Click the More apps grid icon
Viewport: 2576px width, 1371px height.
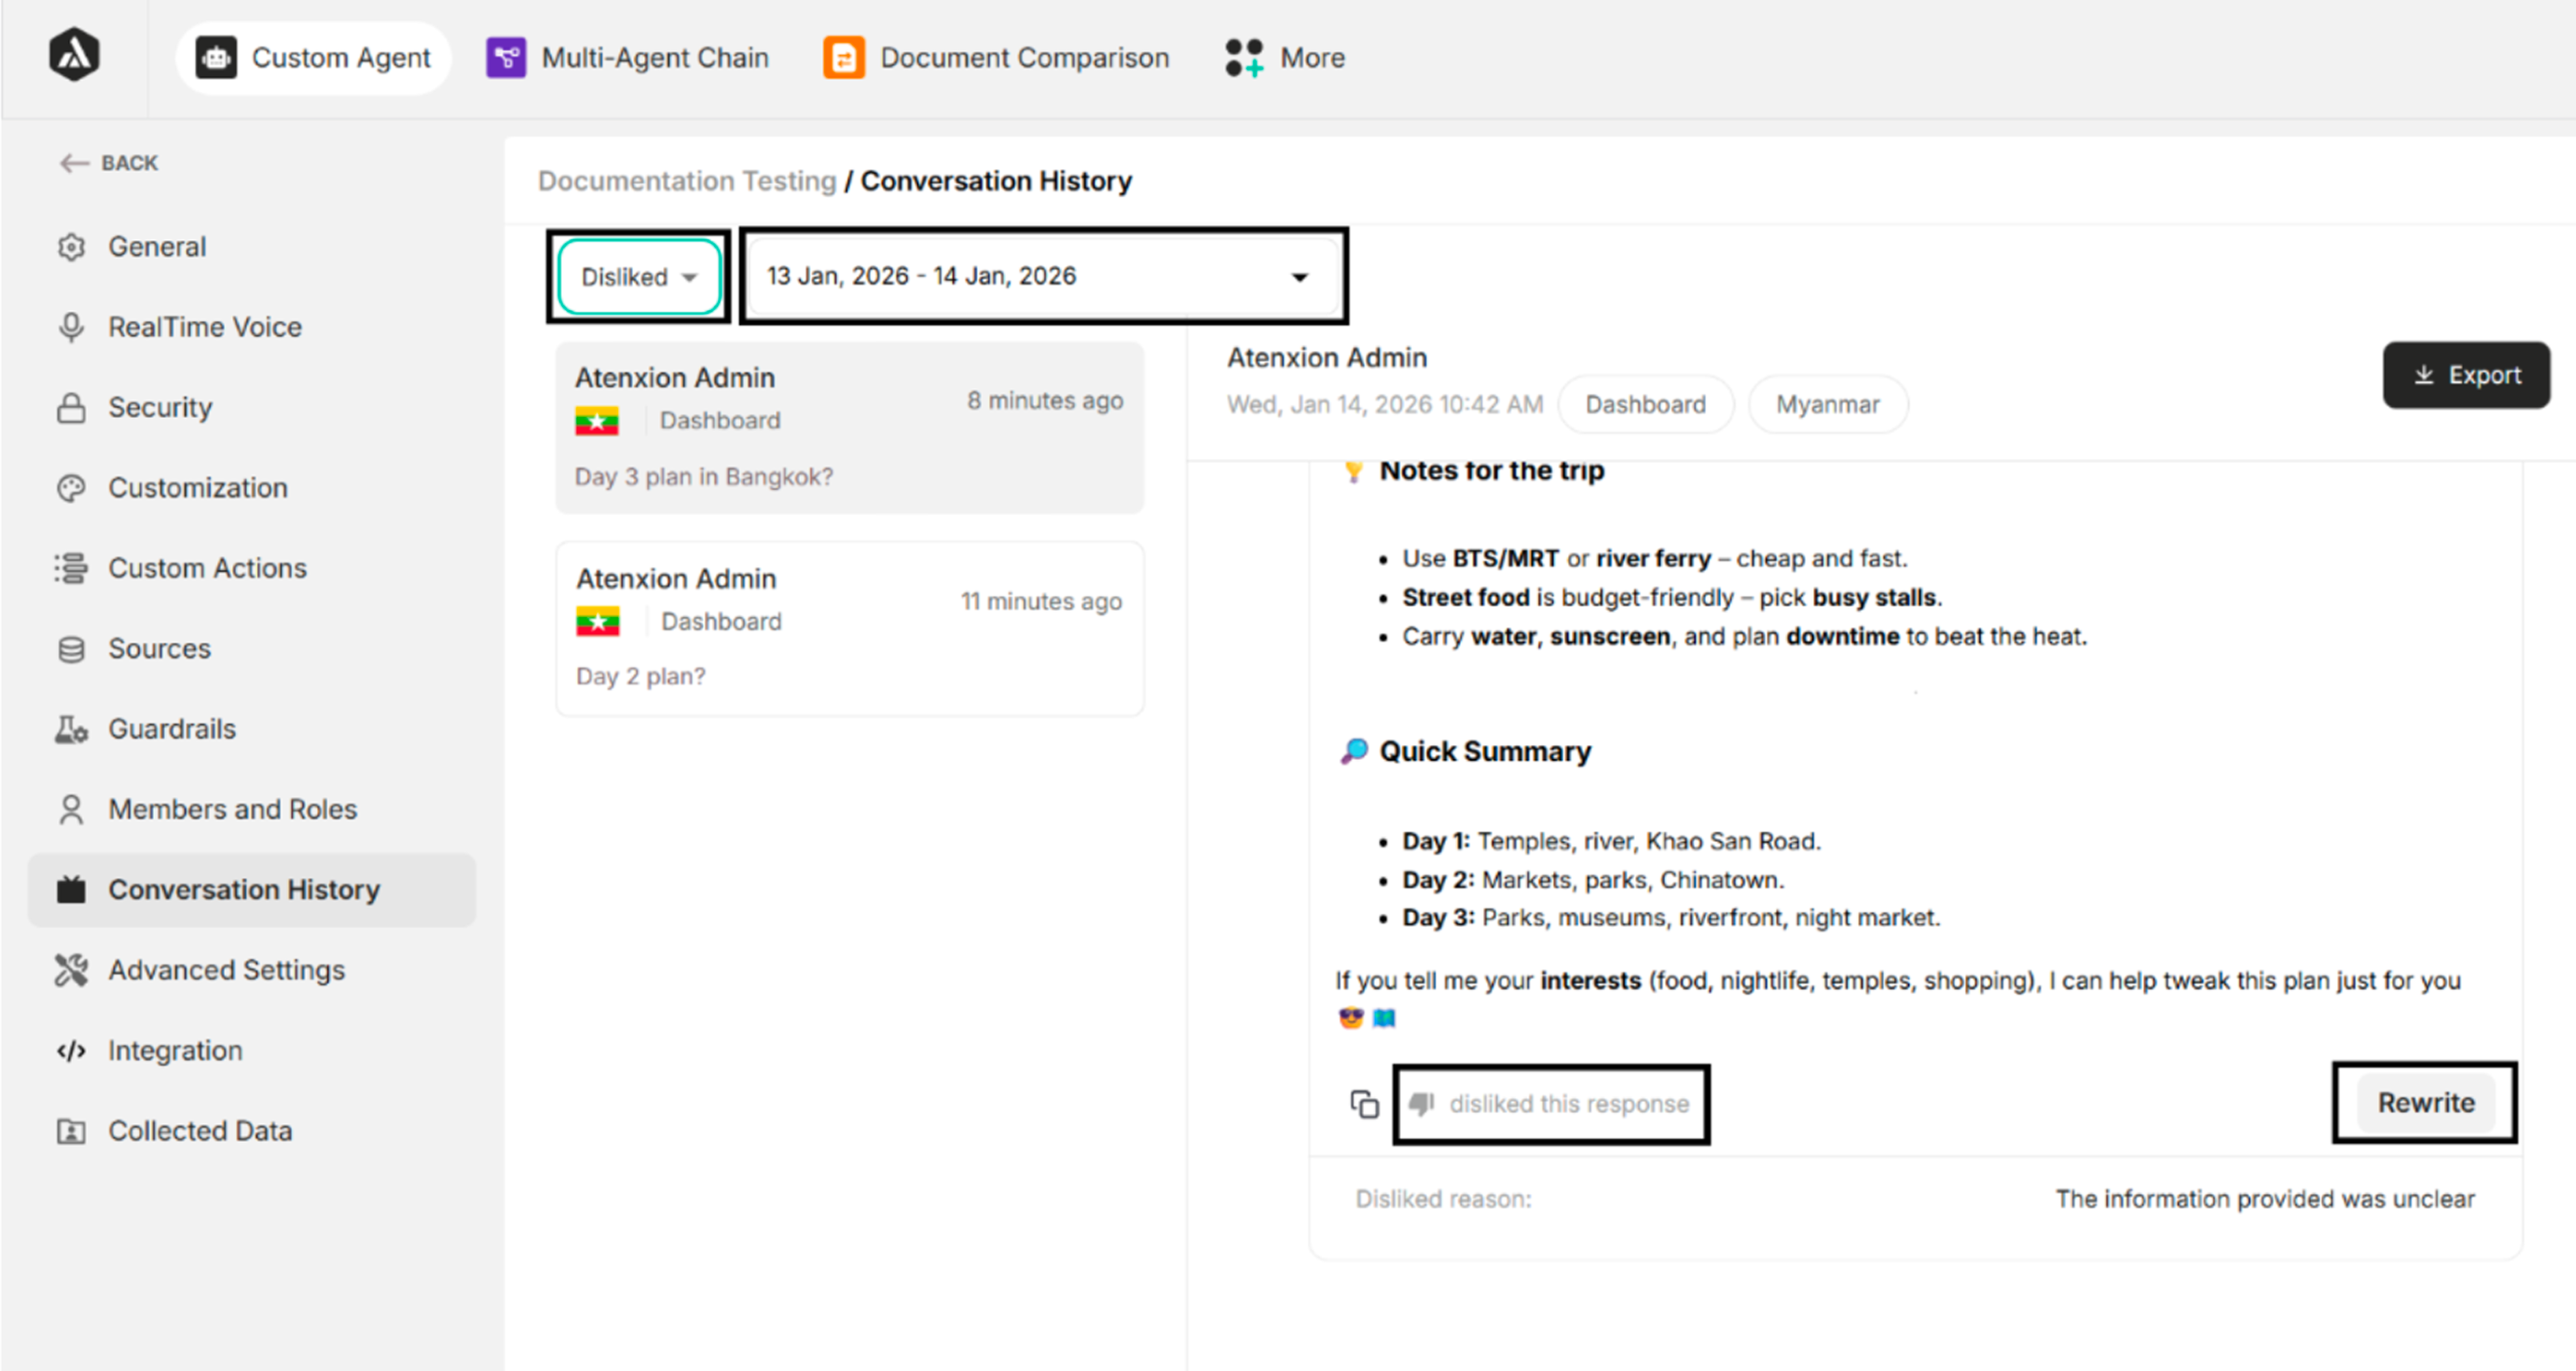click(x=1244, y=58)
